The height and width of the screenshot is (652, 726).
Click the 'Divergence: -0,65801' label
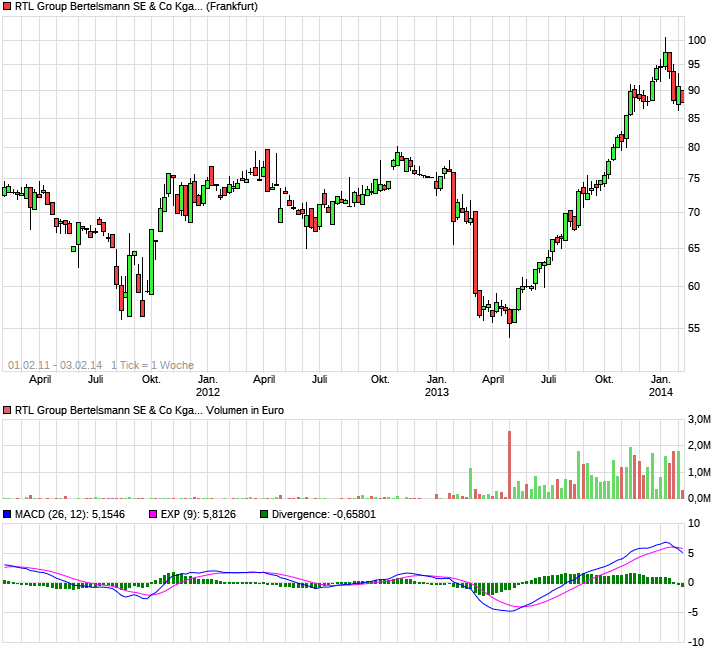(x=324, y=514)
